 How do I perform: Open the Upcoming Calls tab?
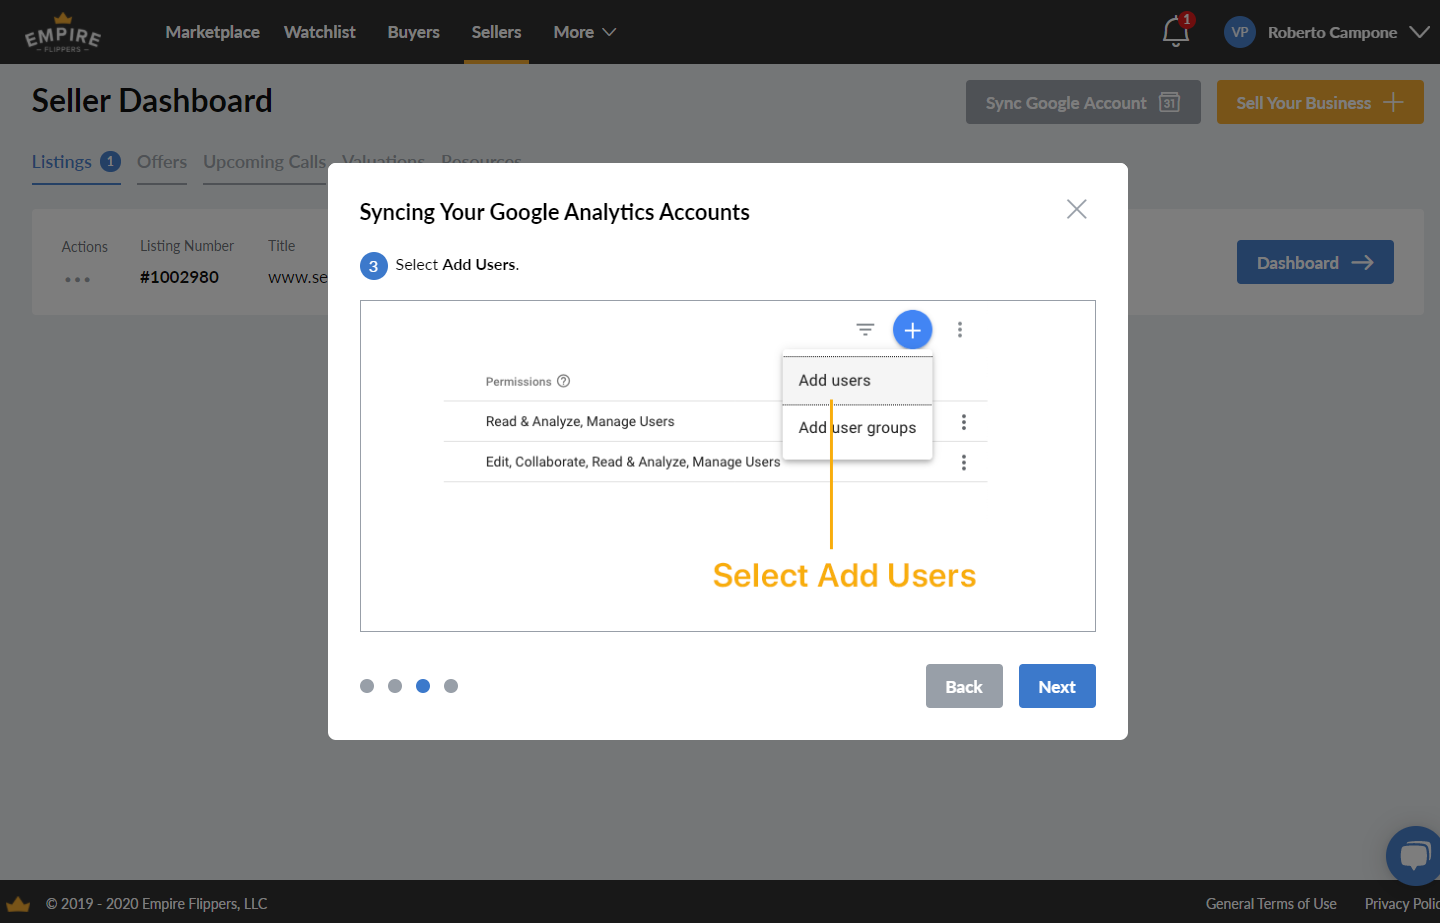(264, 162)
